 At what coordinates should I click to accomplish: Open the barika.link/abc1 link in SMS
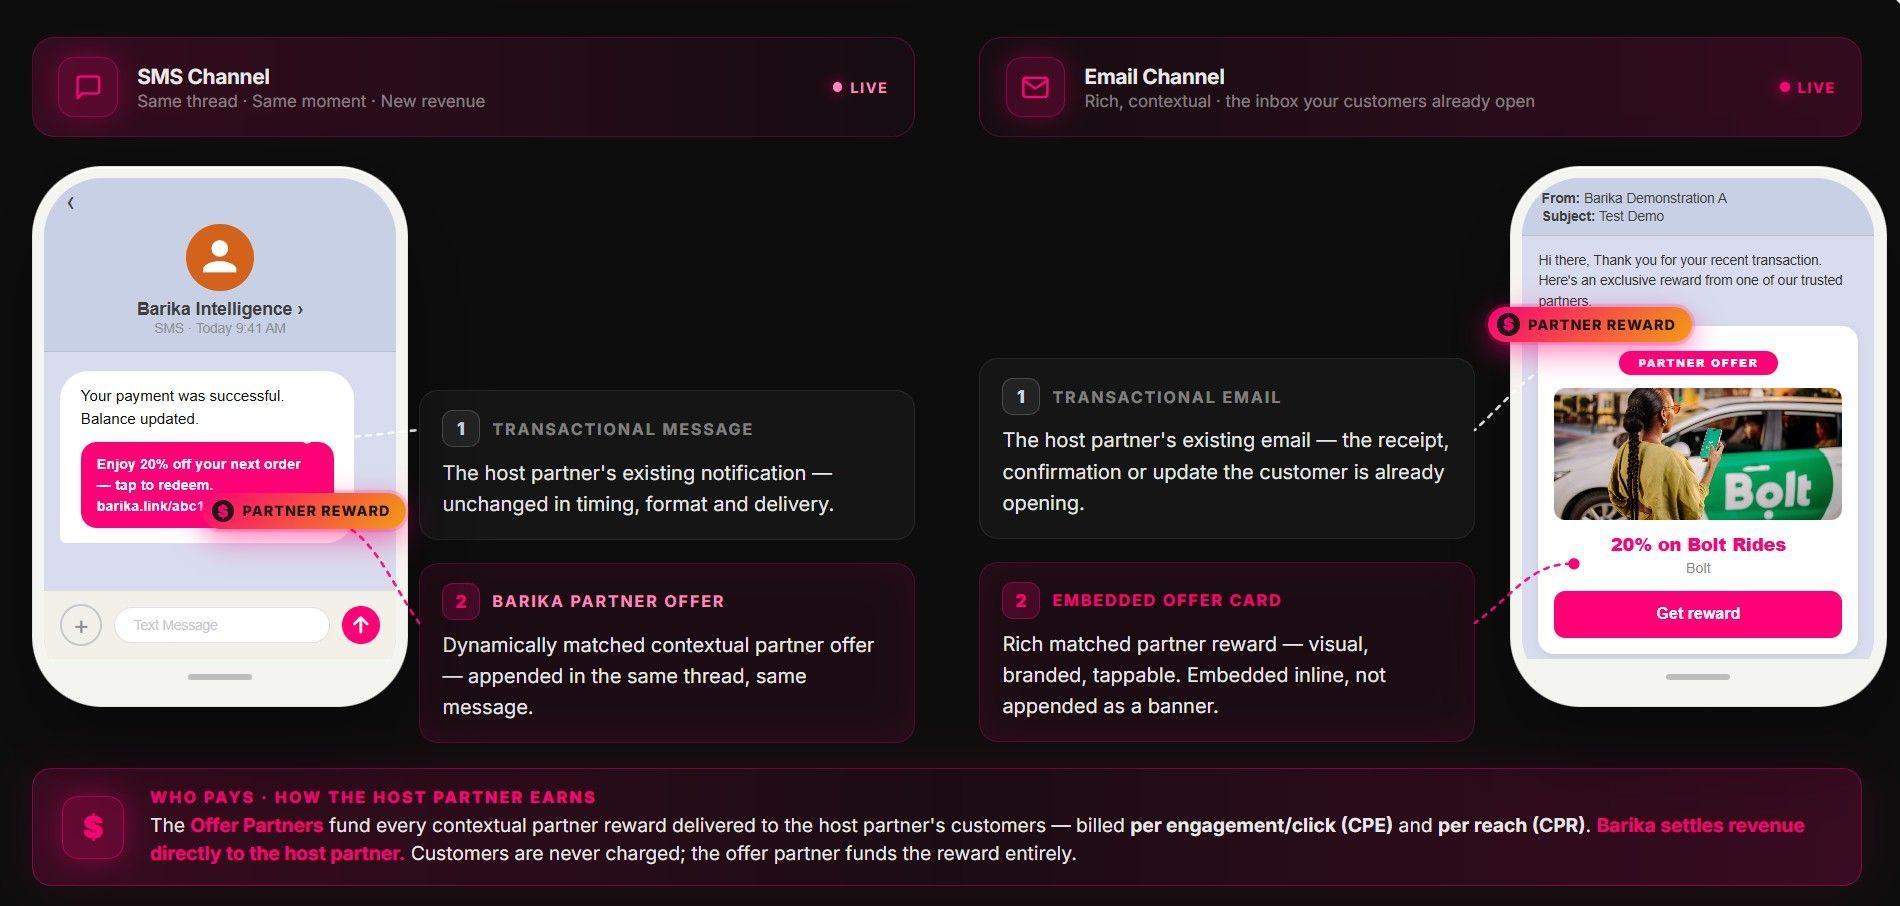click(150, 506)
